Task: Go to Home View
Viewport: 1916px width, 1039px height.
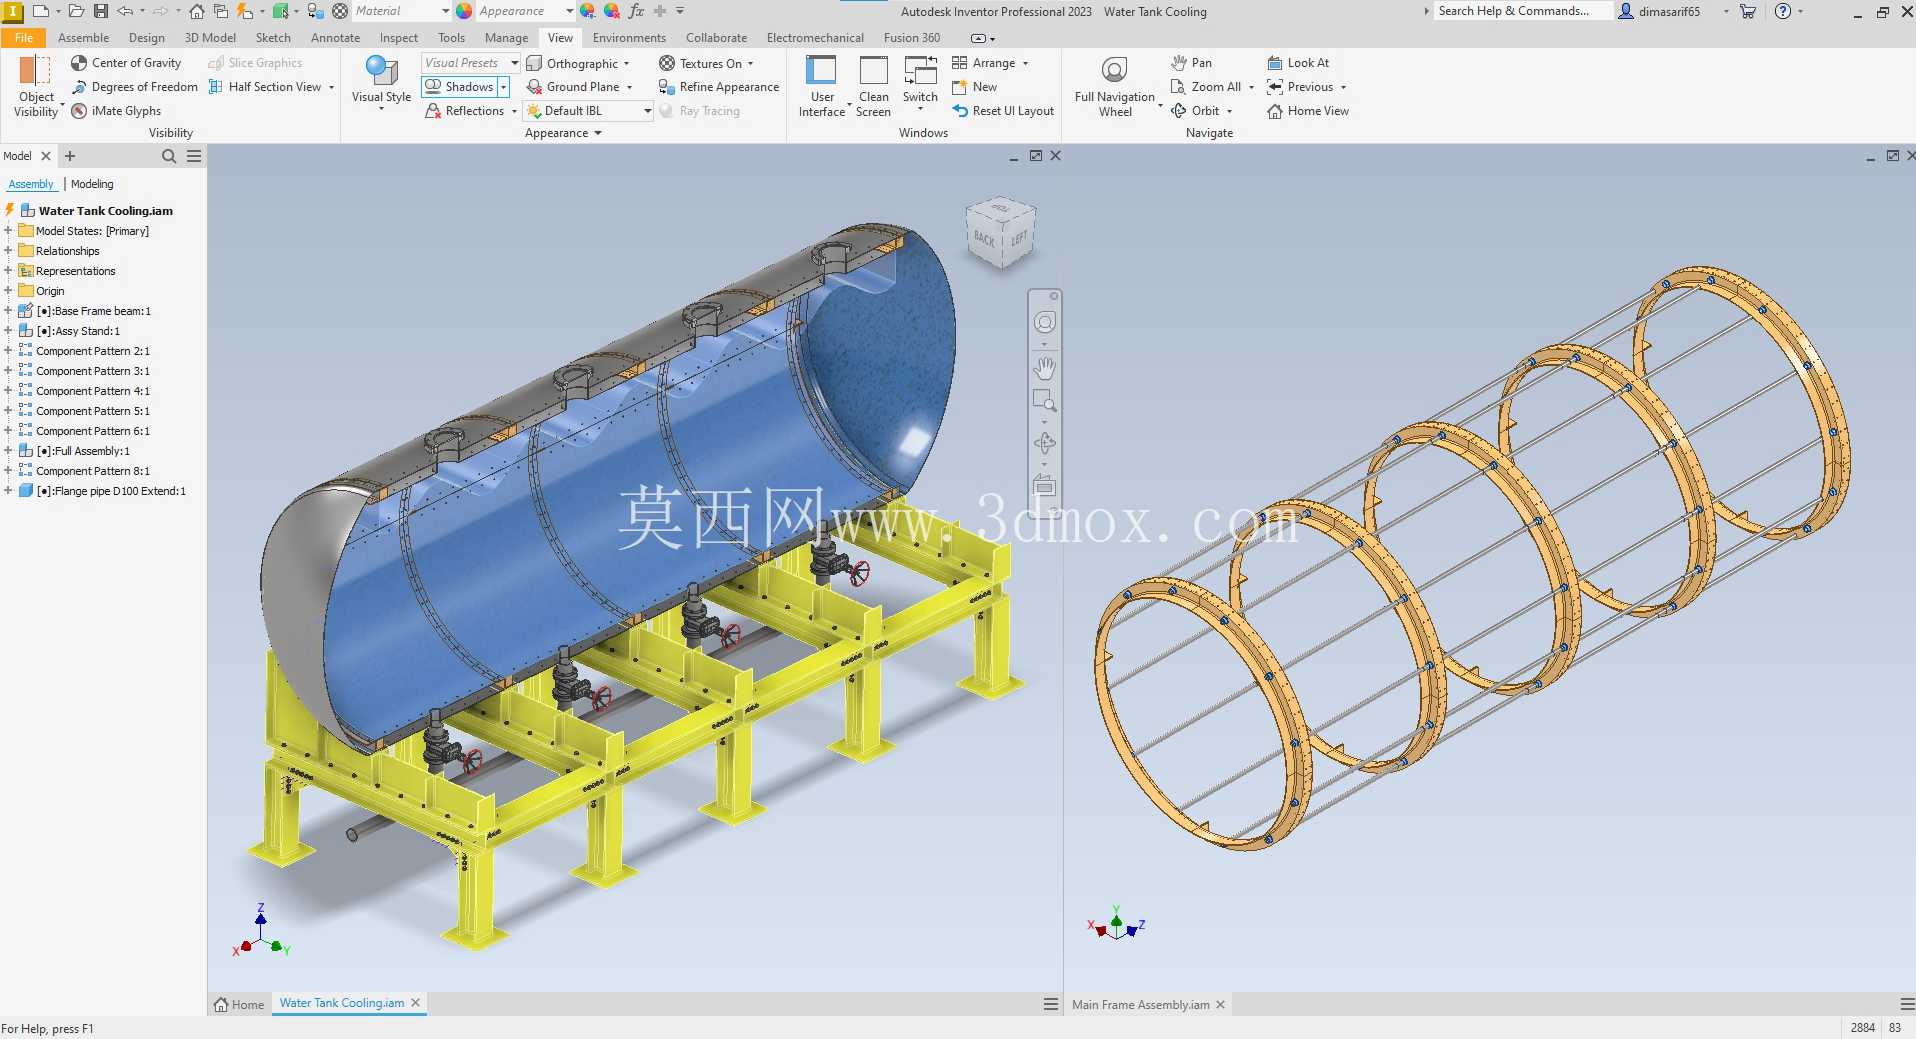Action: point(1308,111)
